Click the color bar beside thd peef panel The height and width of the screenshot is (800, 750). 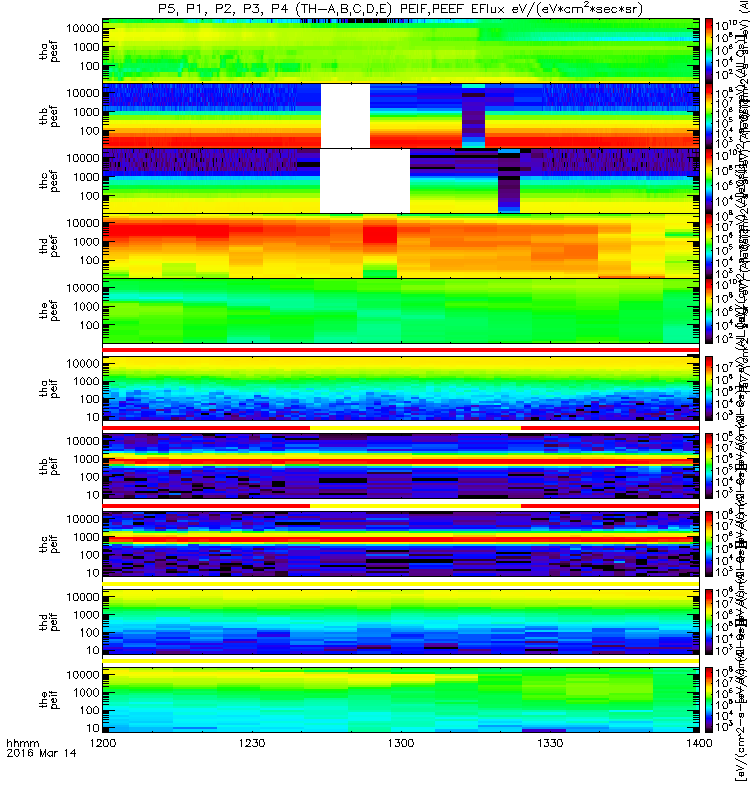709,245
